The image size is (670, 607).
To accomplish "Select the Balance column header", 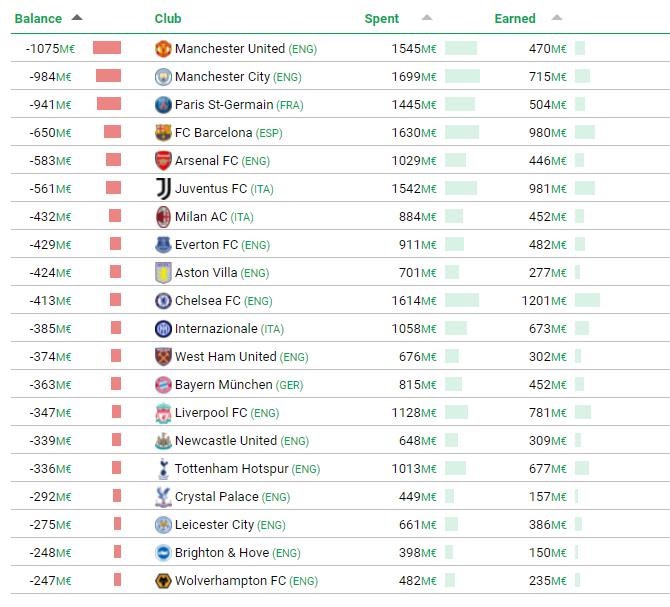I will (x=38, y=19).
